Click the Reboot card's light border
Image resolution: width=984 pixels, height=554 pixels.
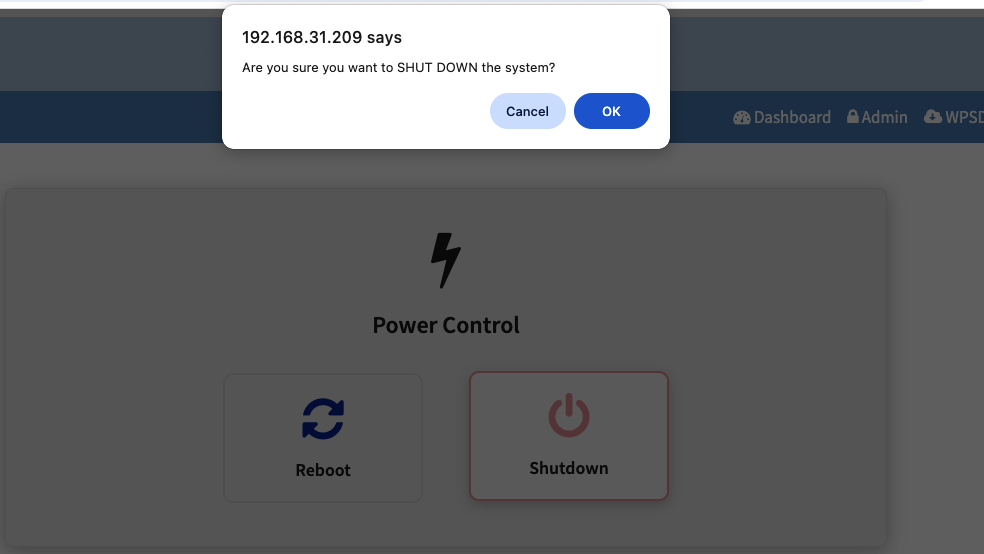coord(225,437)
